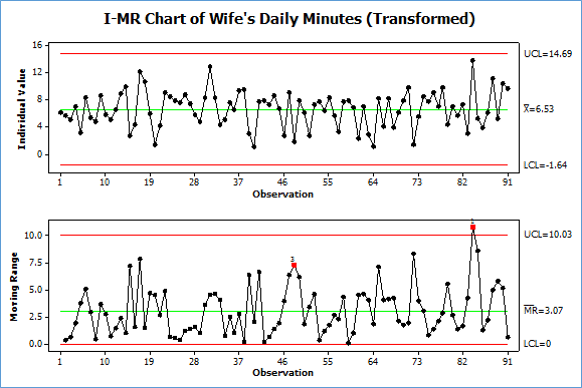Click x-axis tick '46' on the top chart
Screen dimensions: 582x388
coord(283,182)
